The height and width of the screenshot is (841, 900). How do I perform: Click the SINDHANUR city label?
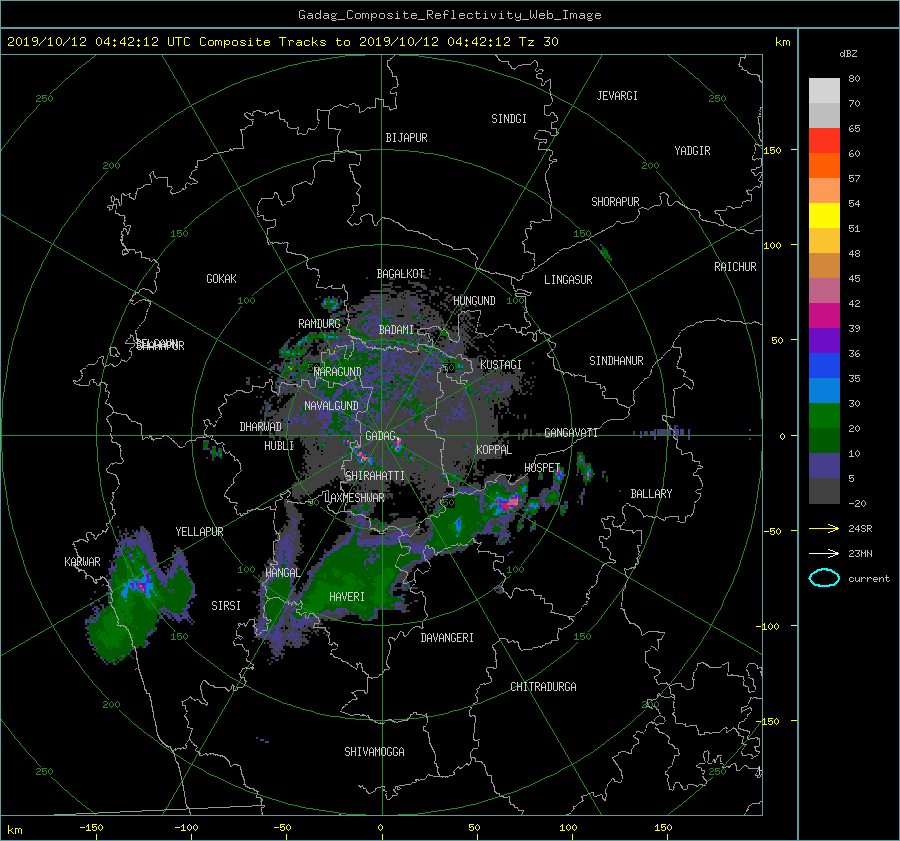(616, 361)
